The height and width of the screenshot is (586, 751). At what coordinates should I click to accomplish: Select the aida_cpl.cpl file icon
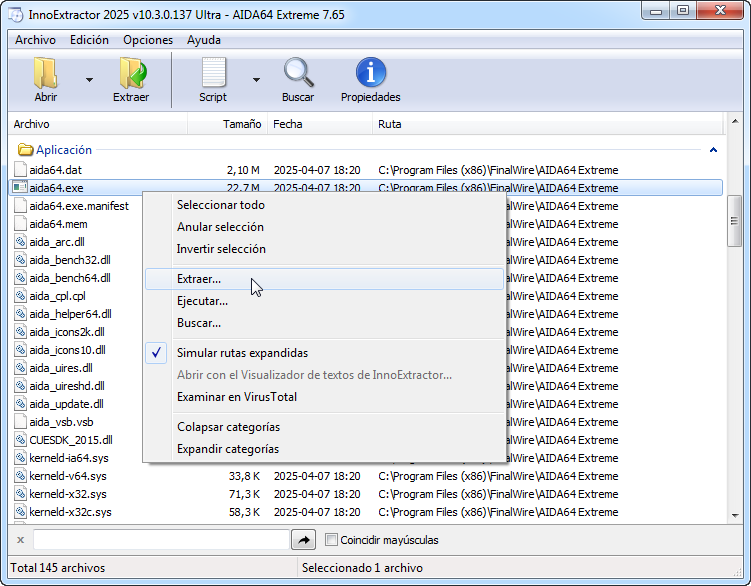click(x=20, y=296)
